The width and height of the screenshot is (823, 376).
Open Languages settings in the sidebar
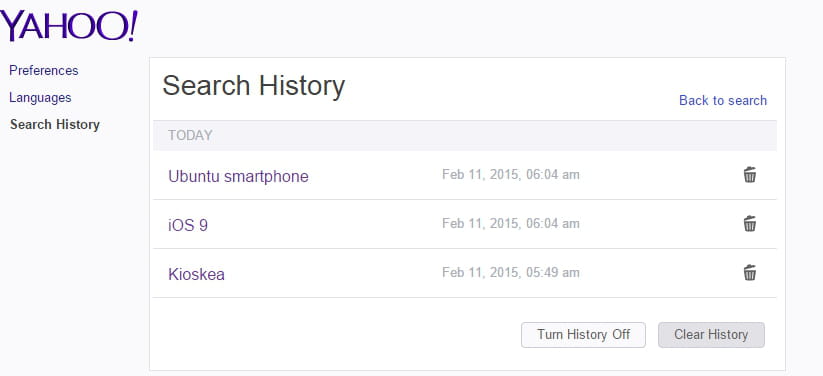coord(40,98)
